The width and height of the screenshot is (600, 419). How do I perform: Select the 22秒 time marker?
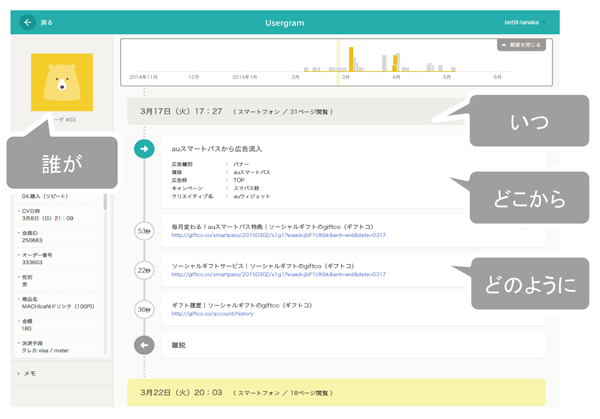(144, 270)
